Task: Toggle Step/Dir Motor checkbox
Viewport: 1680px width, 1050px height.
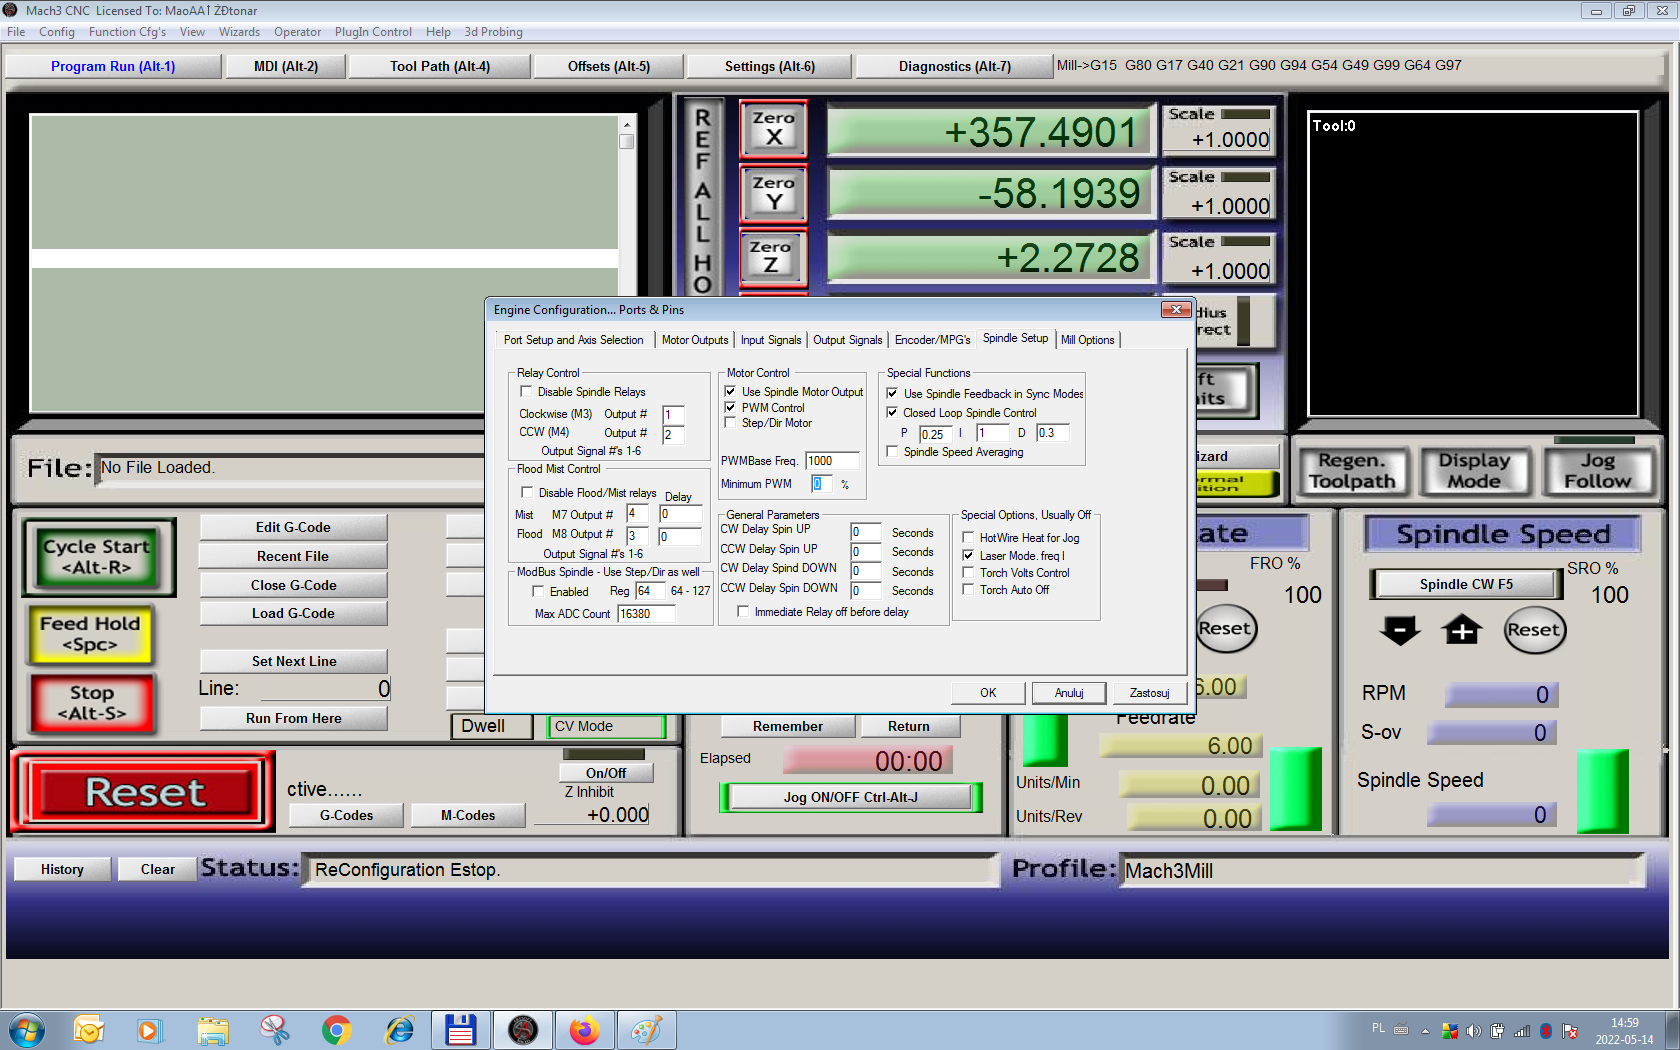Action: point(730,423)
